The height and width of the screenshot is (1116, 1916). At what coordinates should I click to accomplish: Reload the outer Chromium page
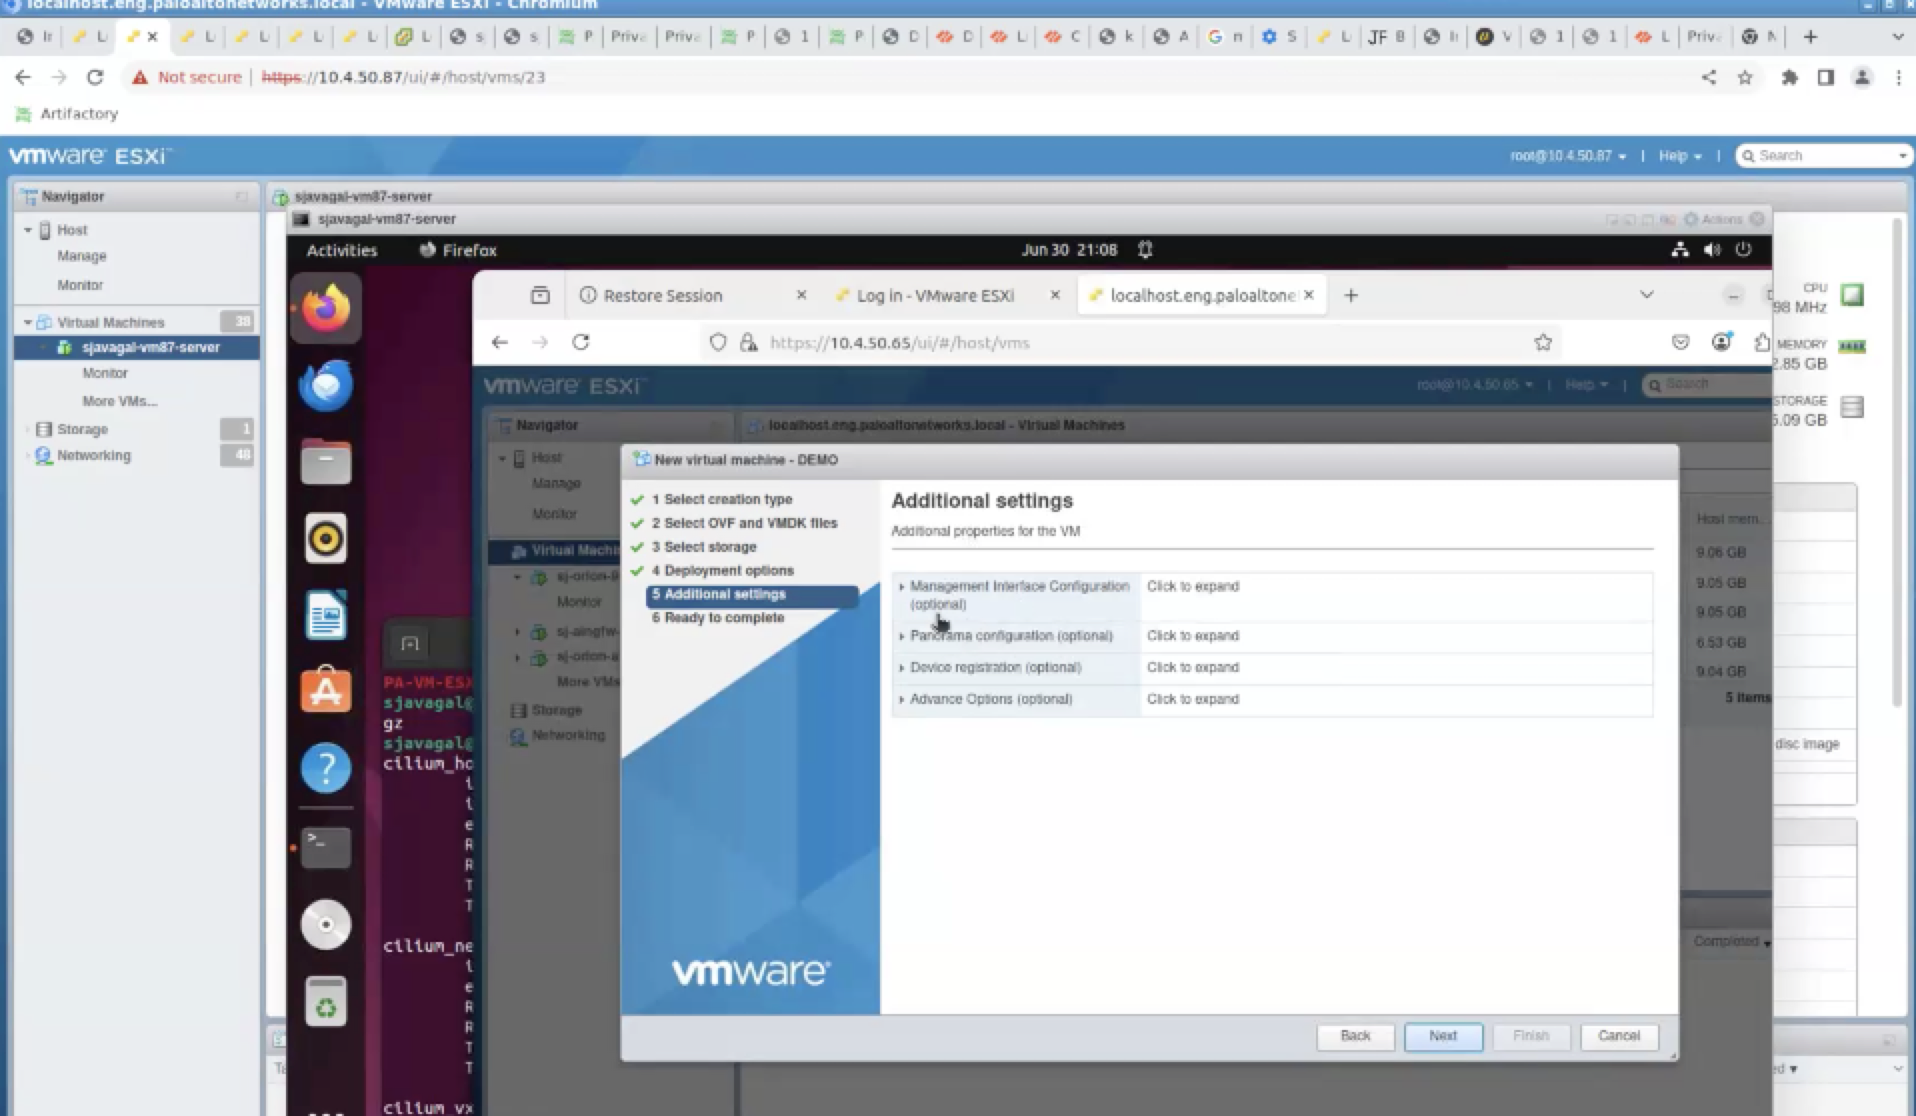pos(95,77)
